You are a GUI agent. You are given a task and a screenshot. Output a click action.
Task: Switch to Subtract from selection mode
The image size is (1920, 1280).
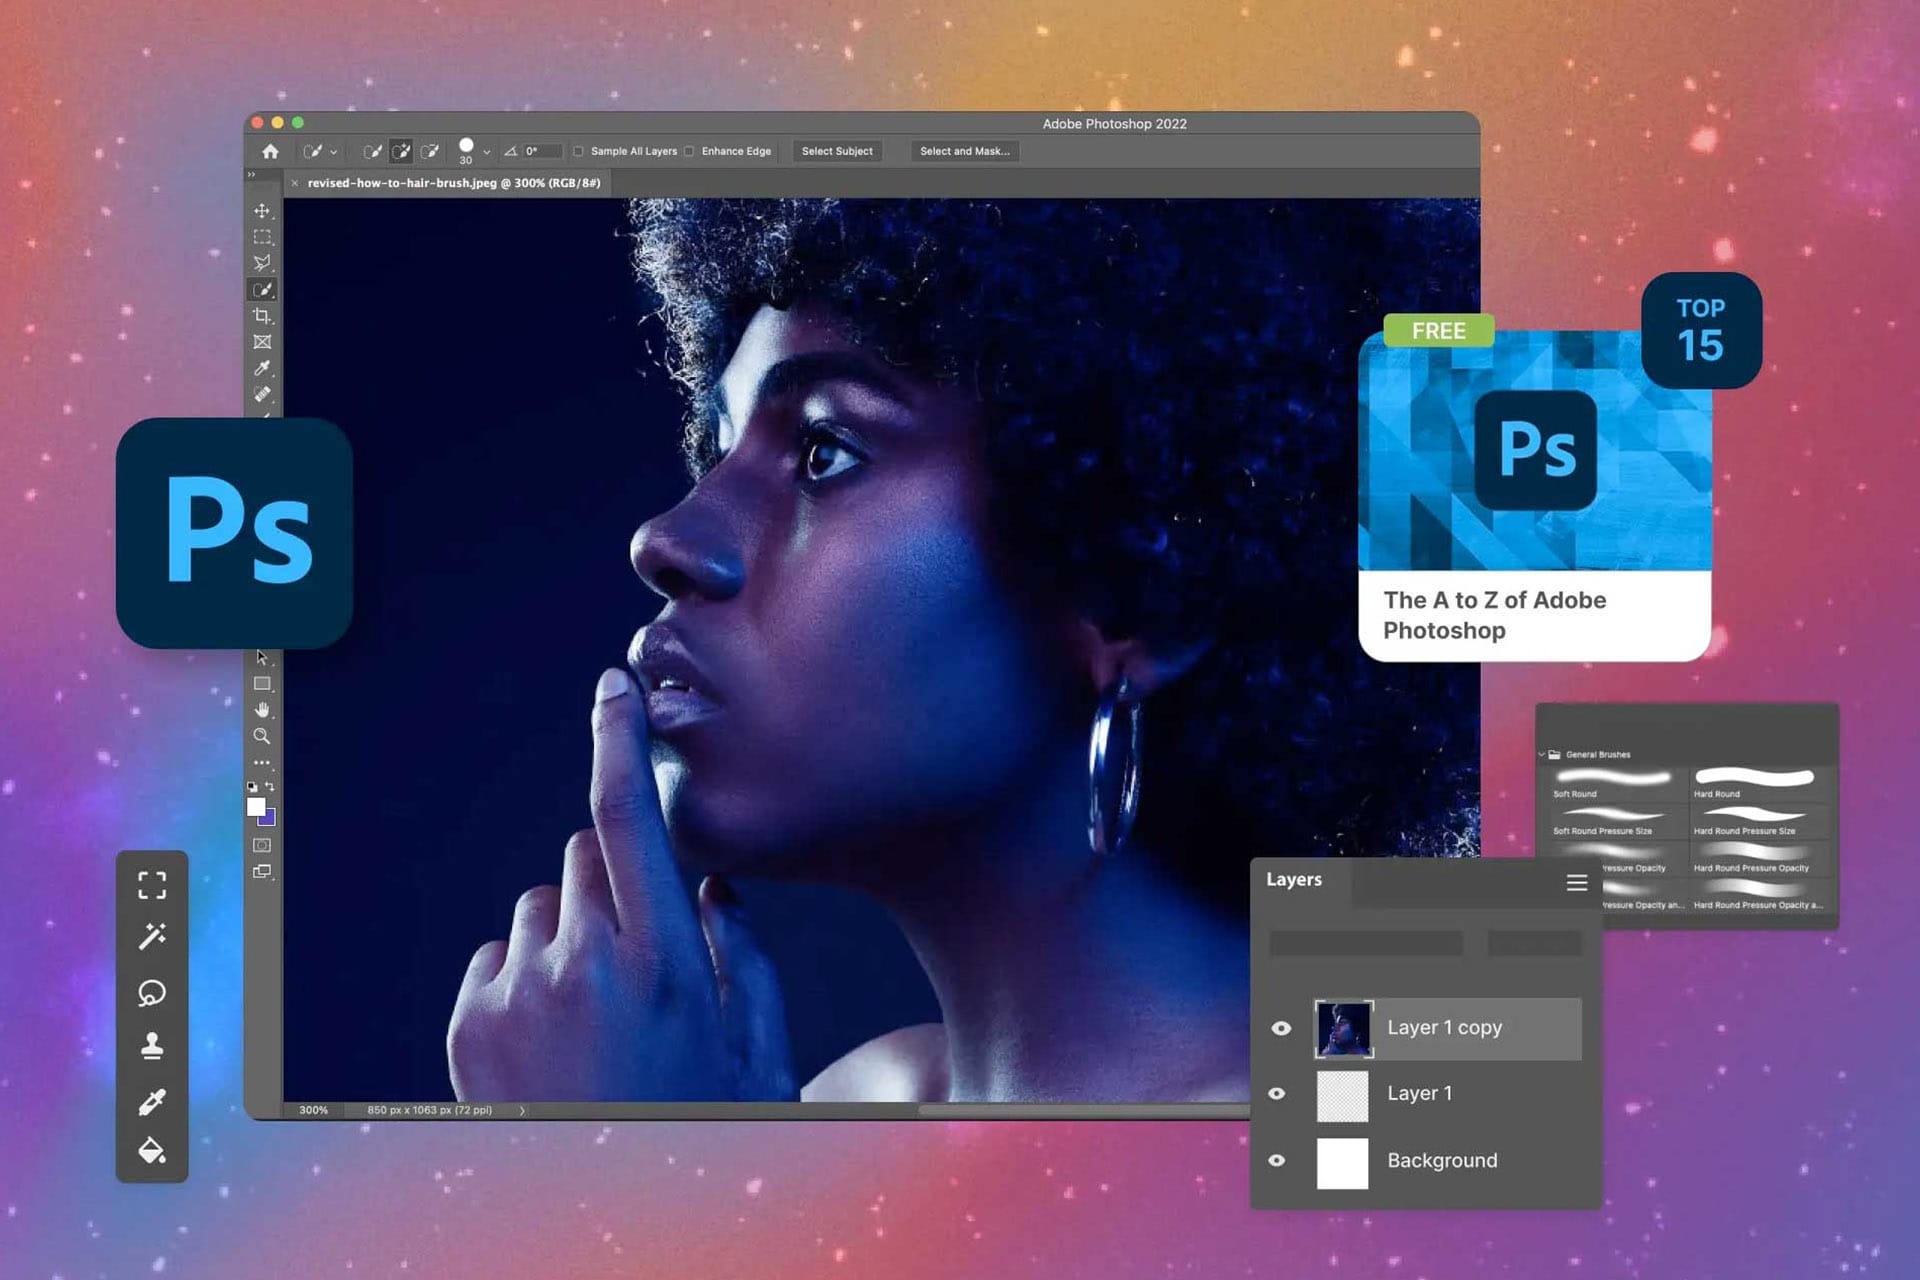coord(430,151)
